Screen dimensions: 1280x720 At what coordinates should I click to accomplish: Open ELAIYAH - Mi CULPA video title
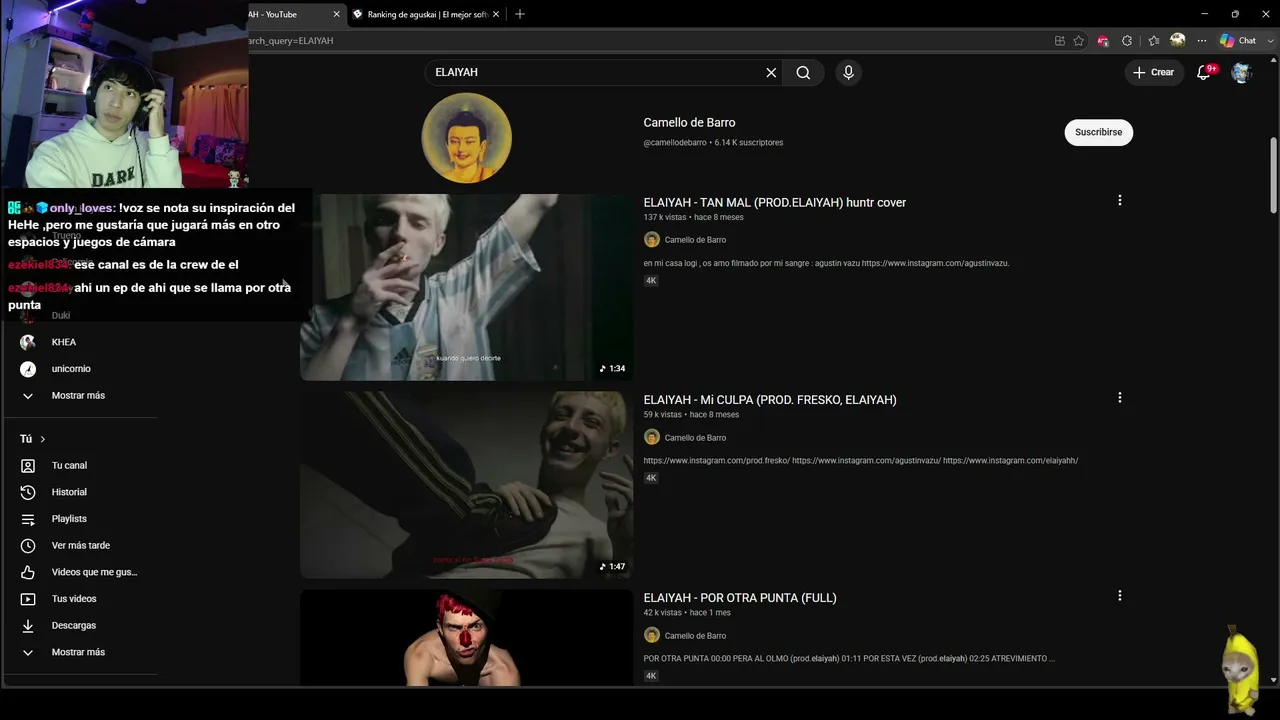[770, 400]
